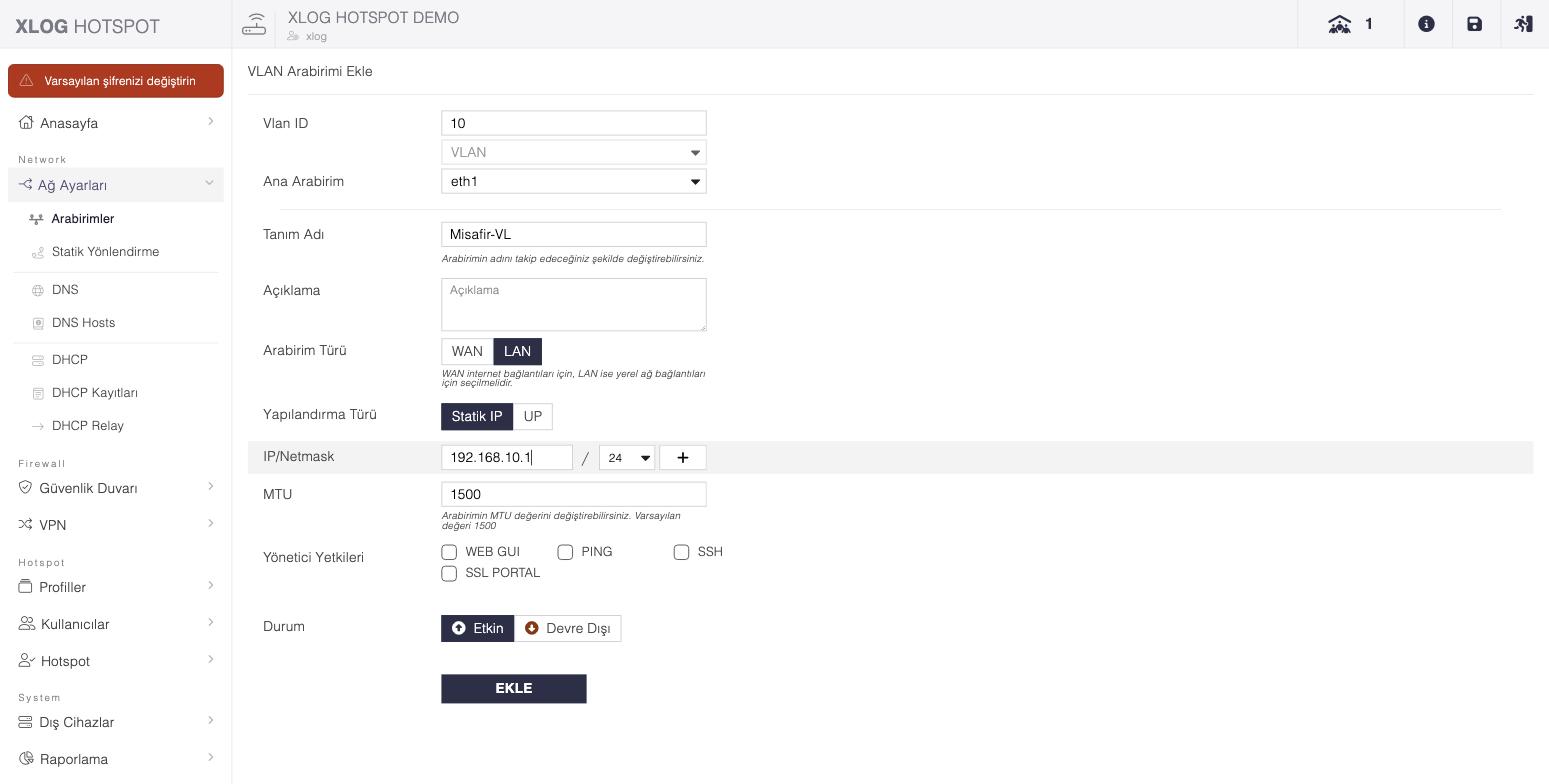The width and height of the screenshot is (1549, 784).
Task: Open DHCP Kayıtları in the sidebar
Action: tap(95, 393)
